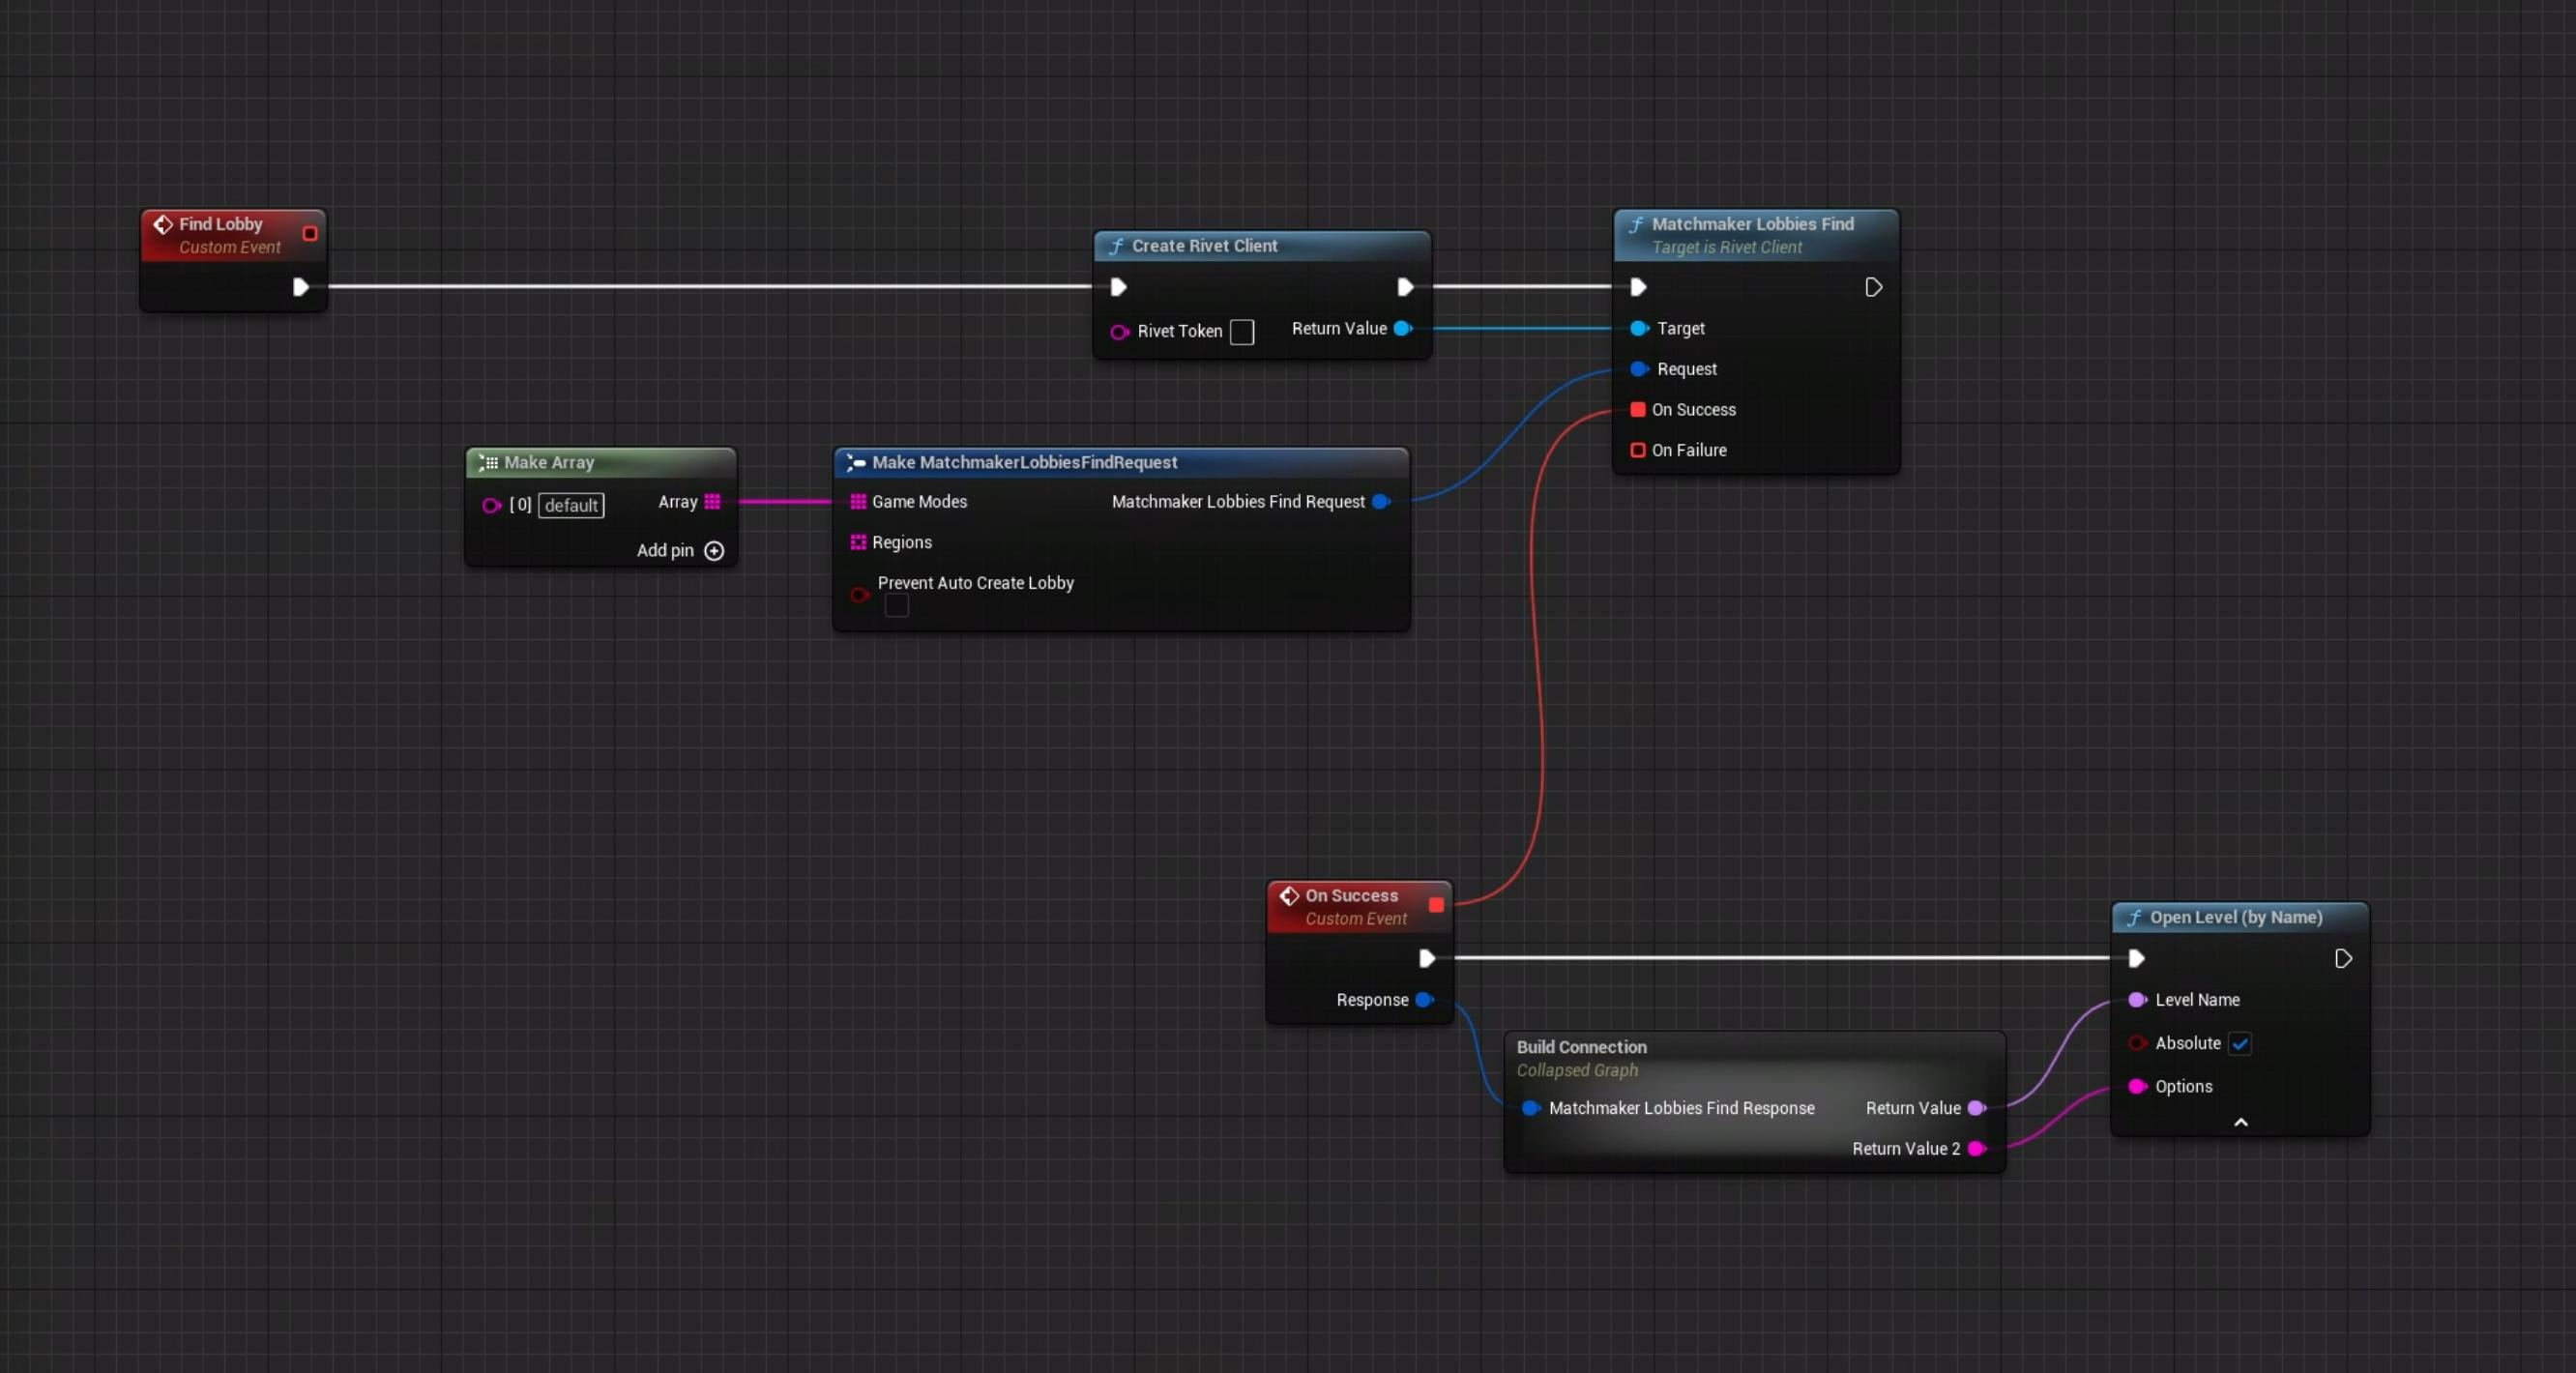Click the Return Value 2 output pin
This screenshot has height=1373, width=2576.
pyautogui.click(x=1976, y=1149)
